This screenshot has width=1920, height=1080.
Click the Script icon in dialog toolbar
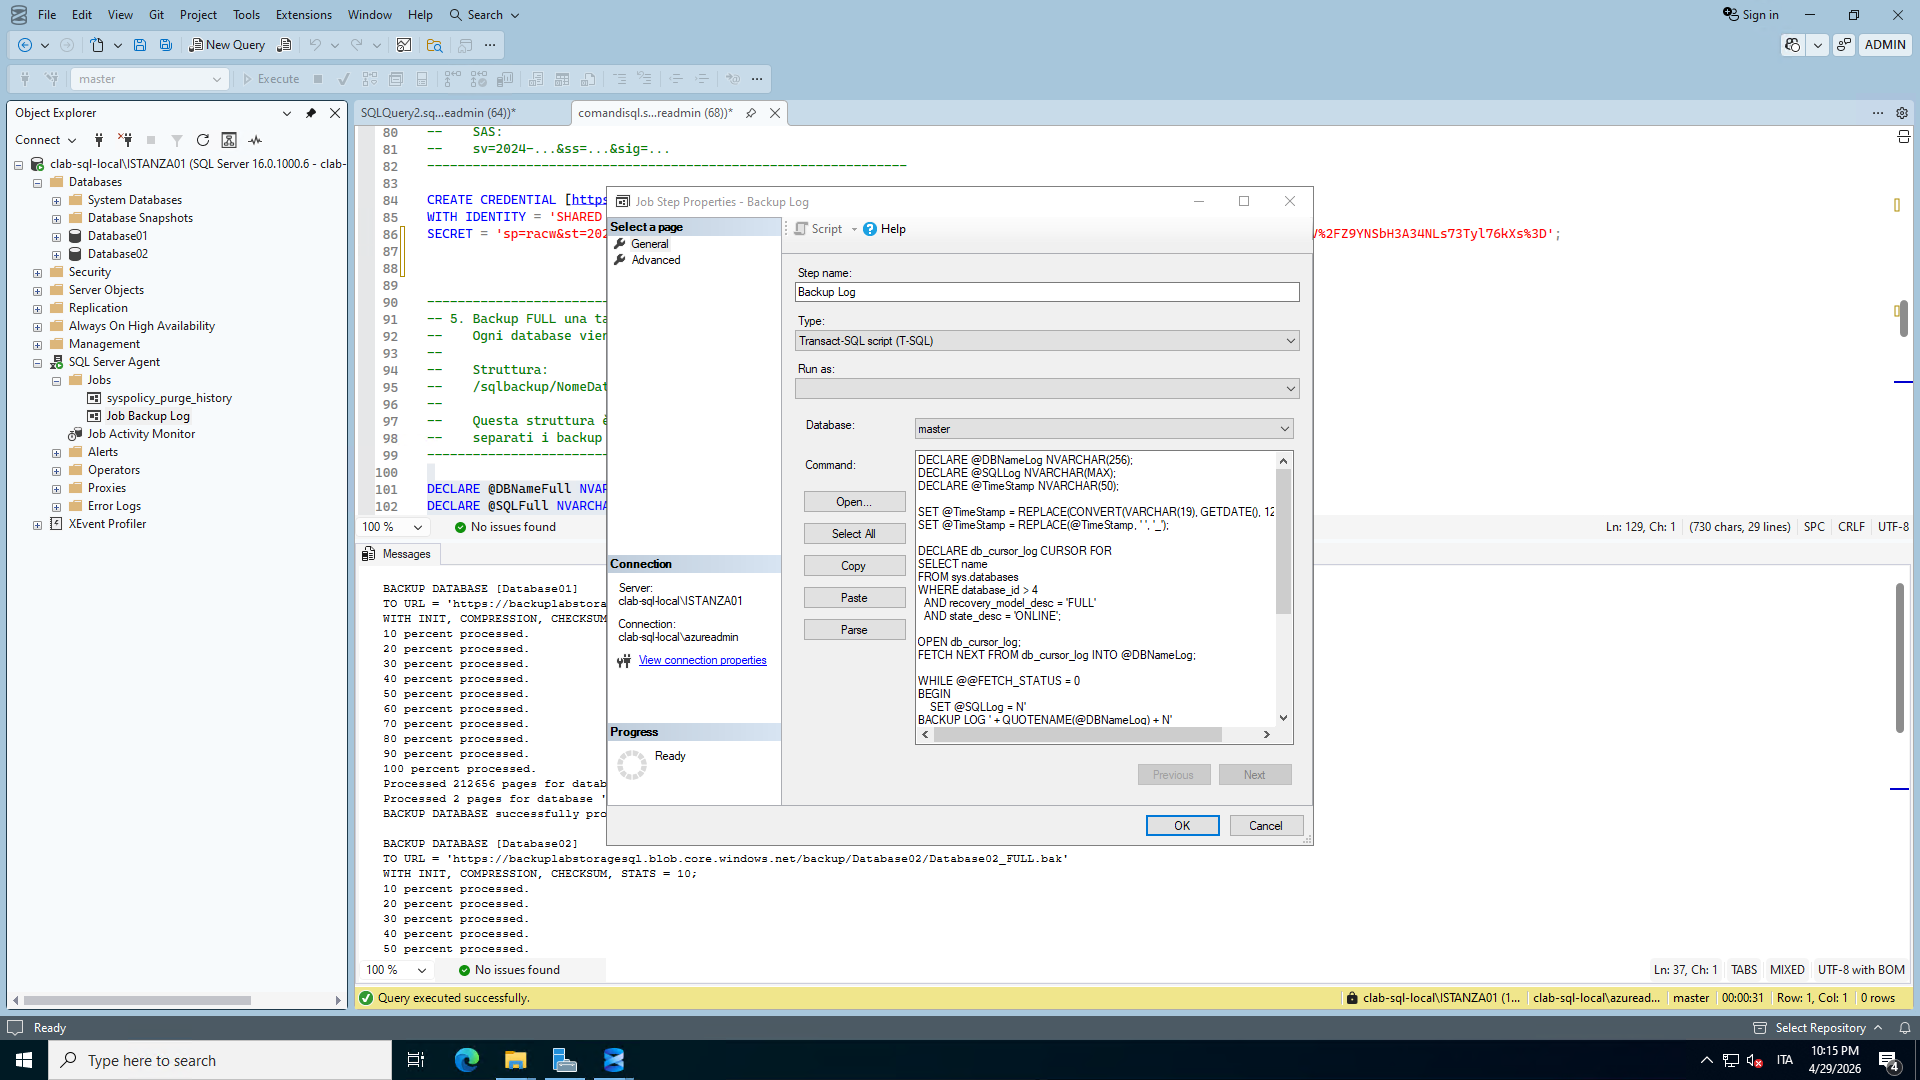coord(801,229)
